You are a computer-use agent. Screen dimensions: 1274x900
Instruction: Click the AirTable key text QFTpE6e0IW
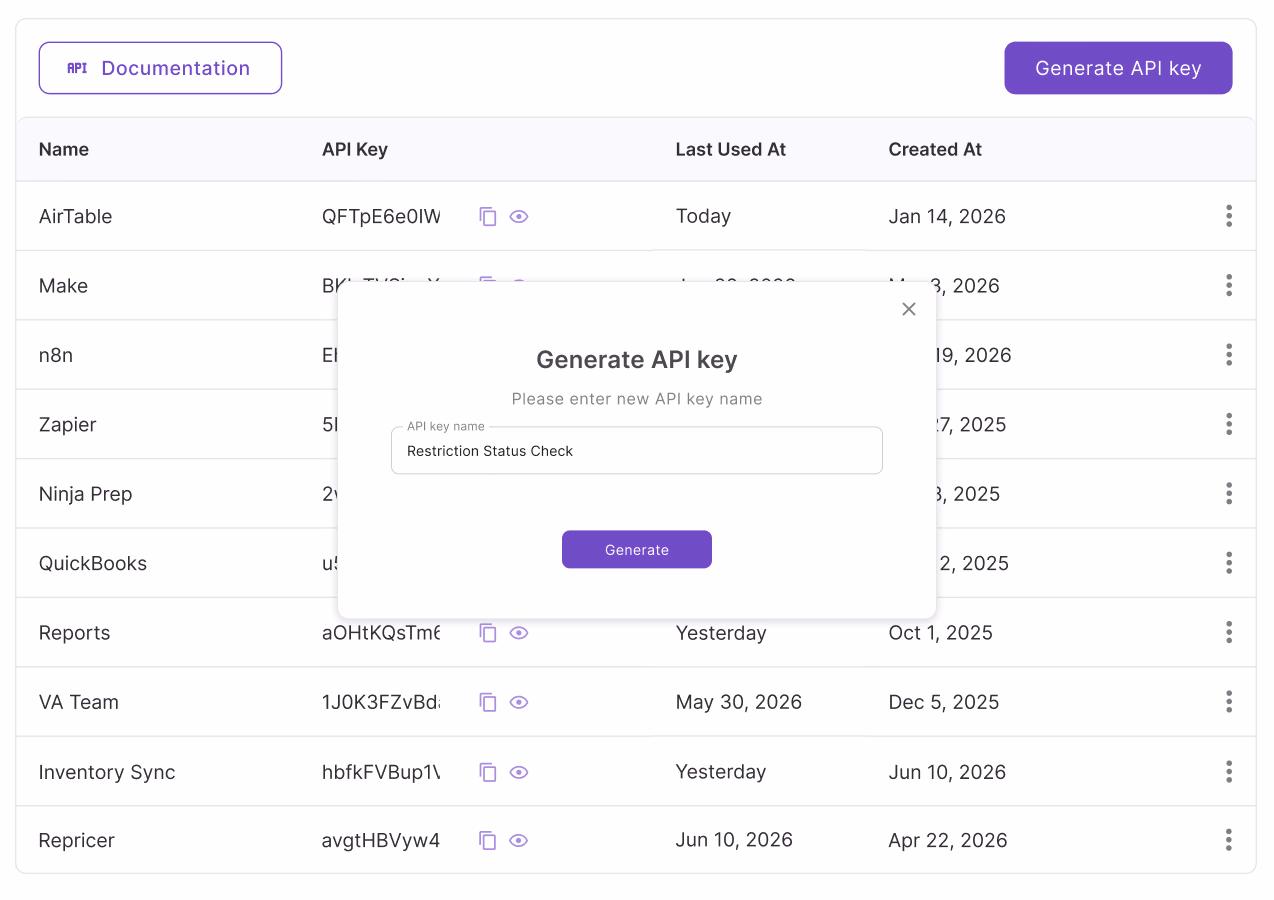pos(381,216)
